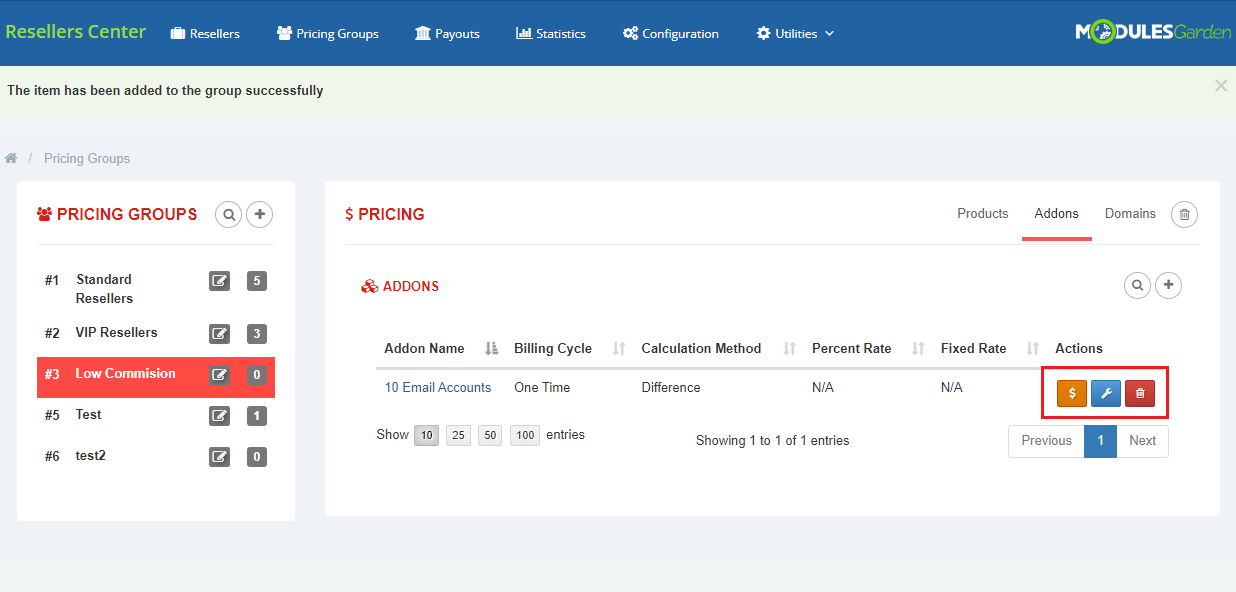The image size is (1236, 592).
Task: Sort by Billing Cycle column
Action: click(x=569, y=348)
